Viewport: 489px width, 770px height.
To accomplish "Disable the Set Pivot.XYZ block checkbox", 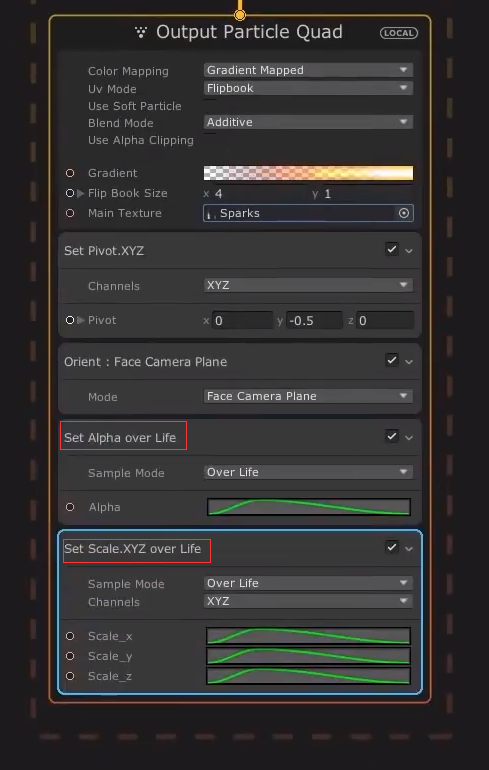I will (392, 249).
